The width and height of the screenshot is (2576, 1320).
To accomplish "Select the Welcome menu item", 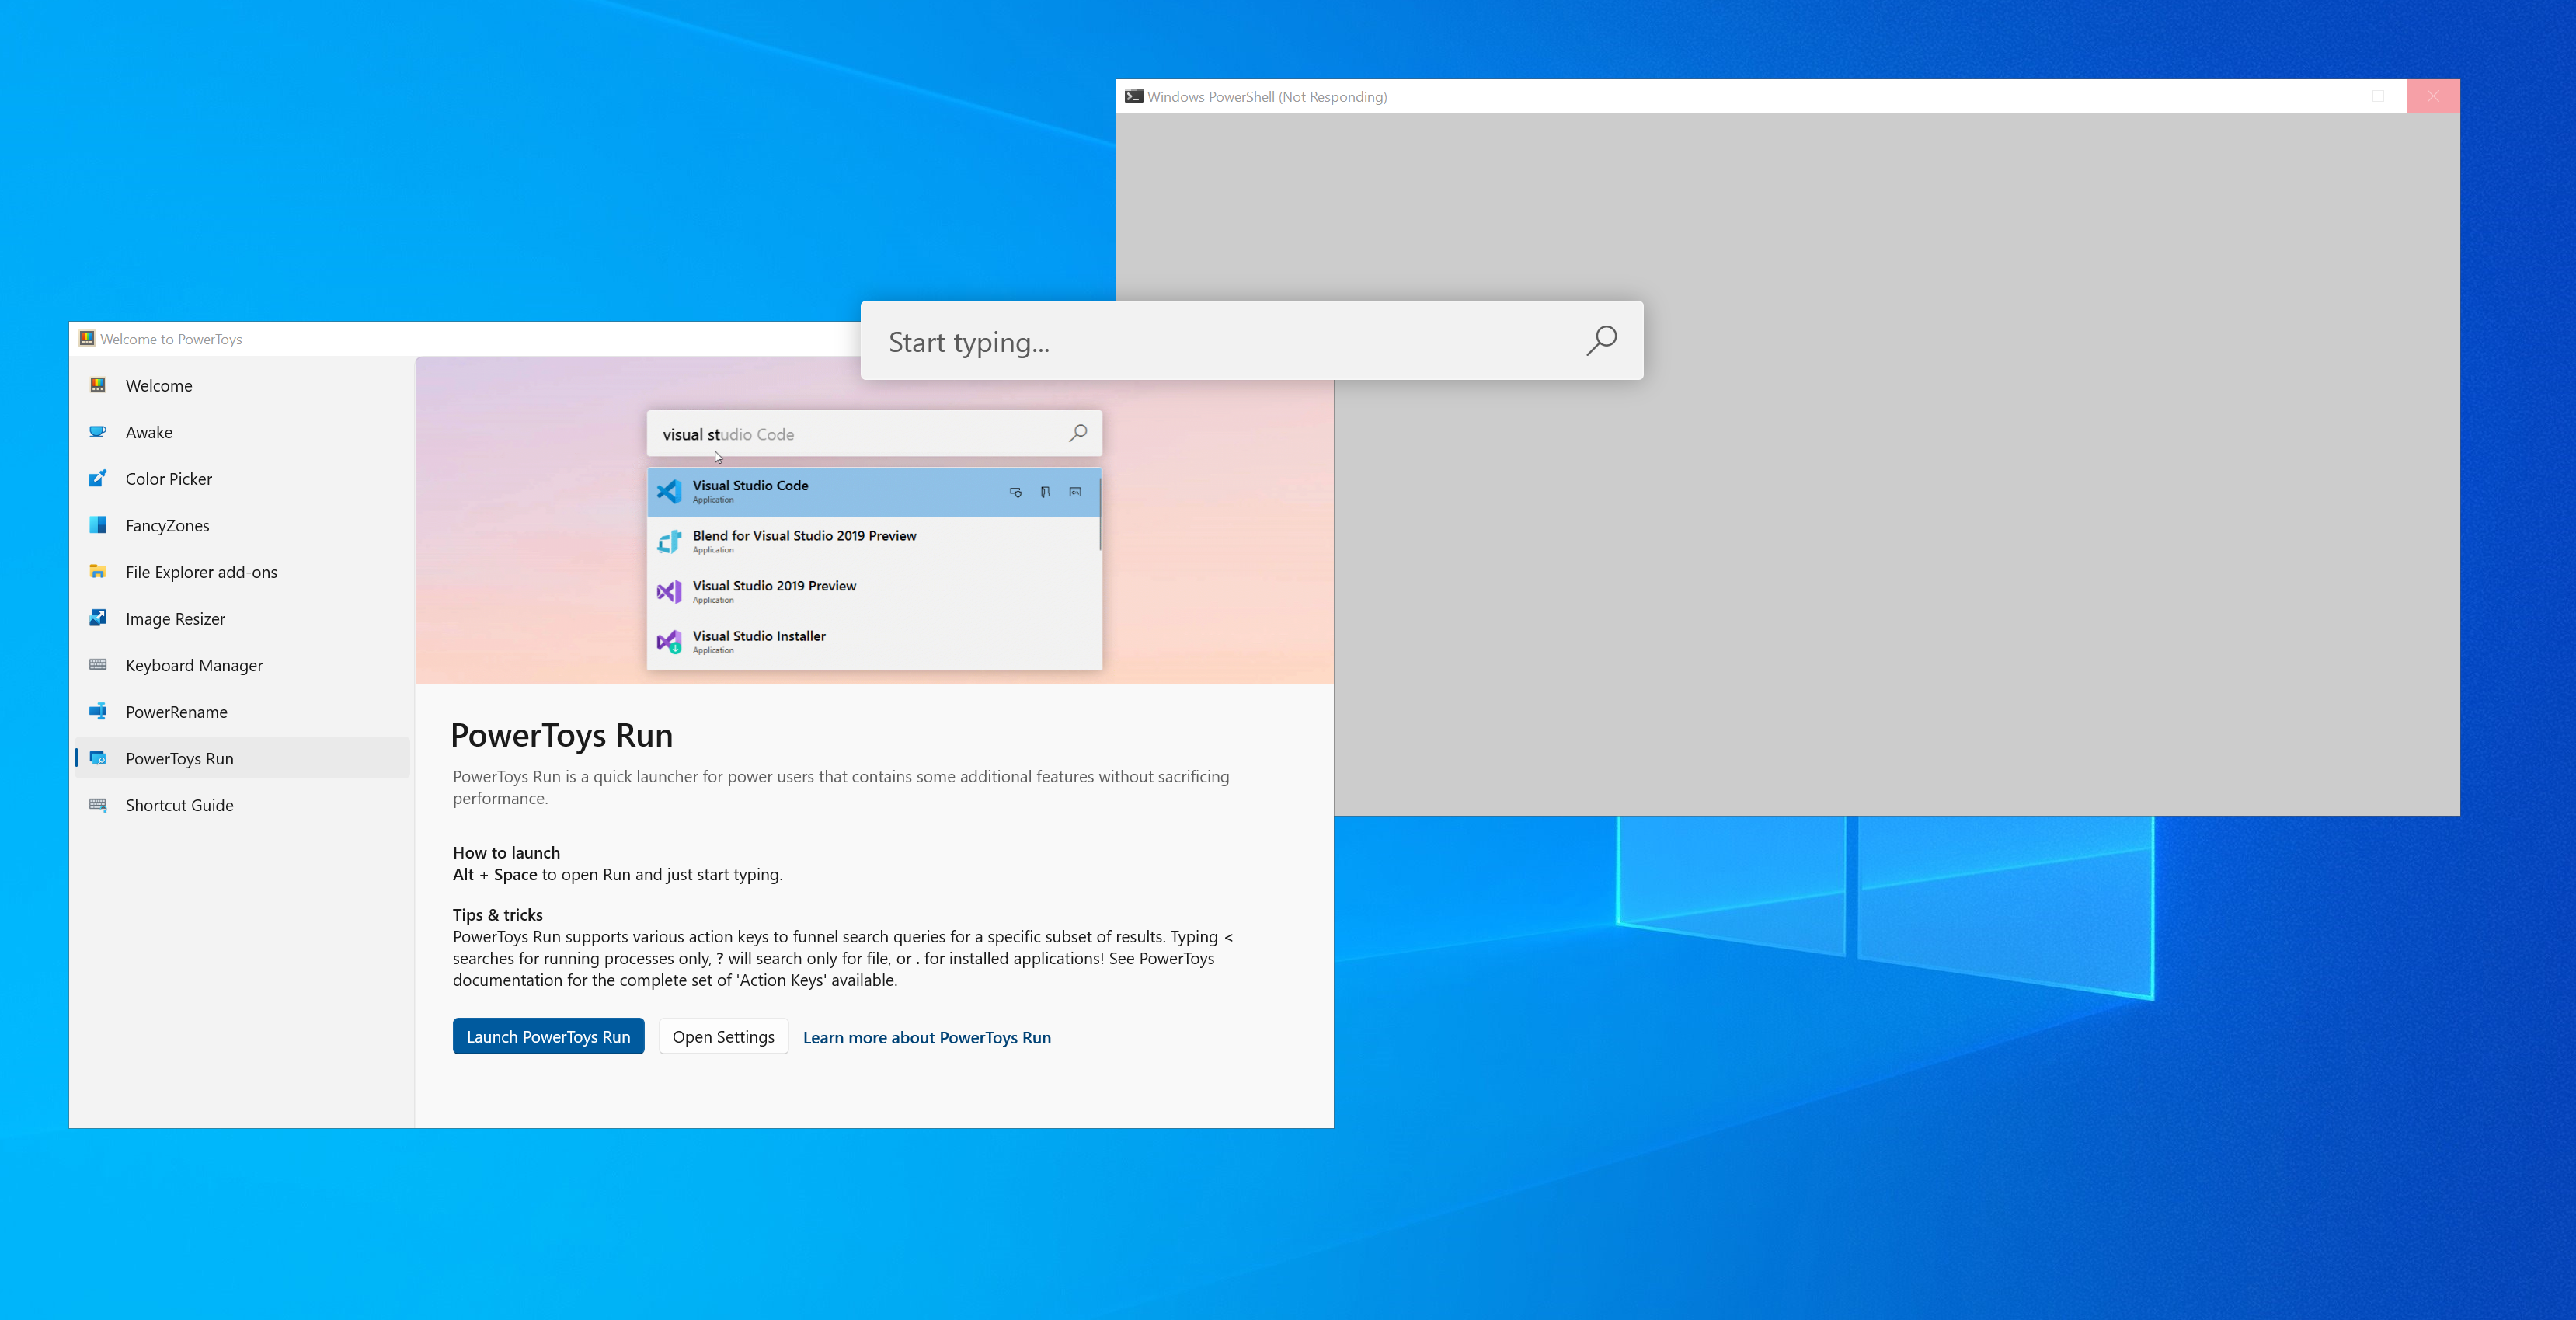I will [159, 386].
